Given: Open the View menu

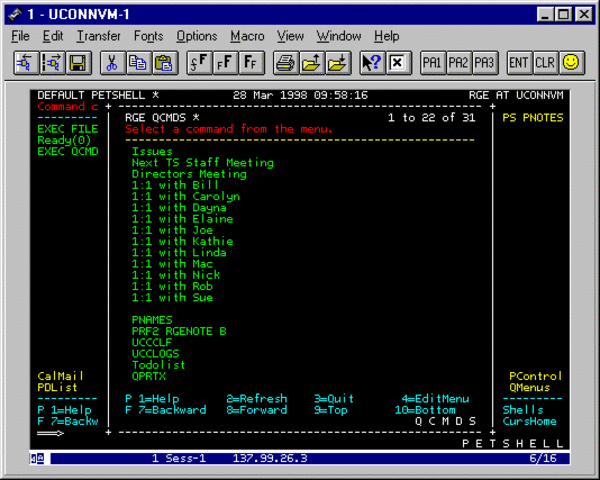Looking at the screenshot, I should (x=290, y=36).
